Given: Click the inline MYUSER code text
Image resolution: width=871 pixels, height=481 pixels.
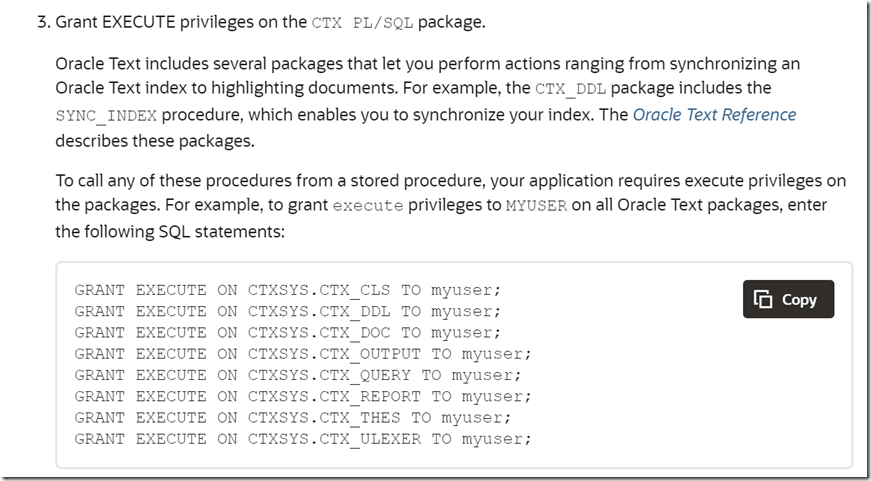Looking at the screenshot, I should (536, 206).
